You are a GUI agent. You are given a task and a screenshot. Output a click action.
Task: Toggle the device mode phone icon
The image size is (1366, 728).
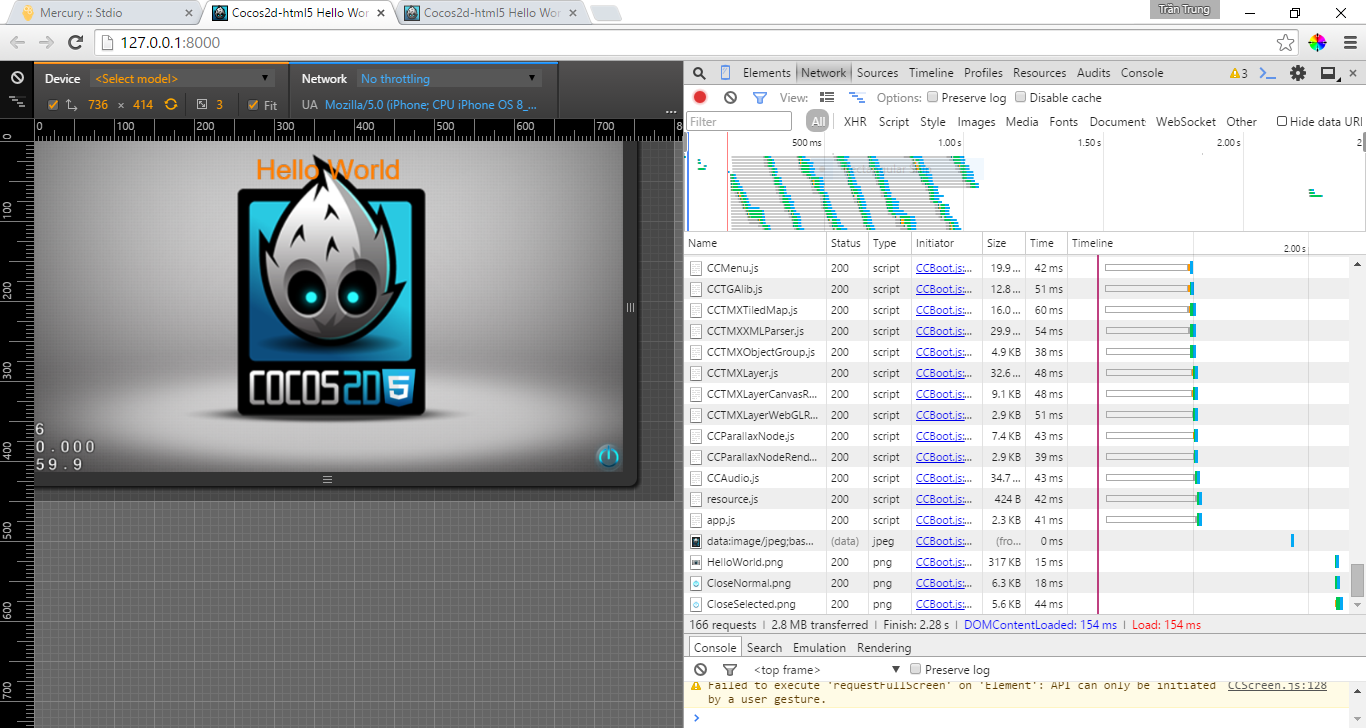click(x=725, y=73)
